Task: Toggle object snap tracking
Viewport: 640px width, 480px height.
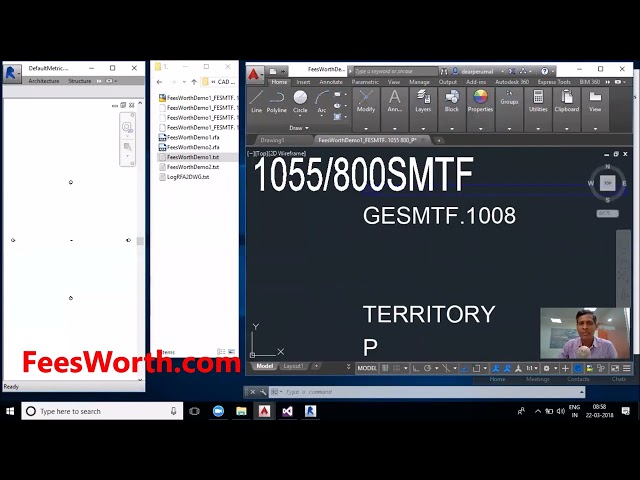Action: 464,368
